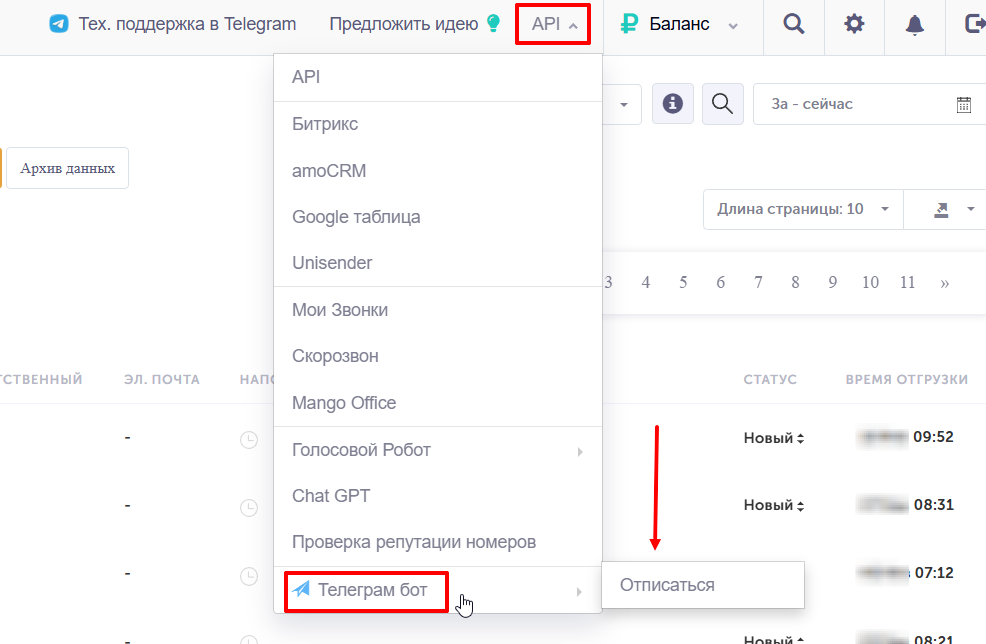The height and width of the screenshot is (644, 986).
Task: Change status Новый in 08:31 row
Action: tap(774, 505)
